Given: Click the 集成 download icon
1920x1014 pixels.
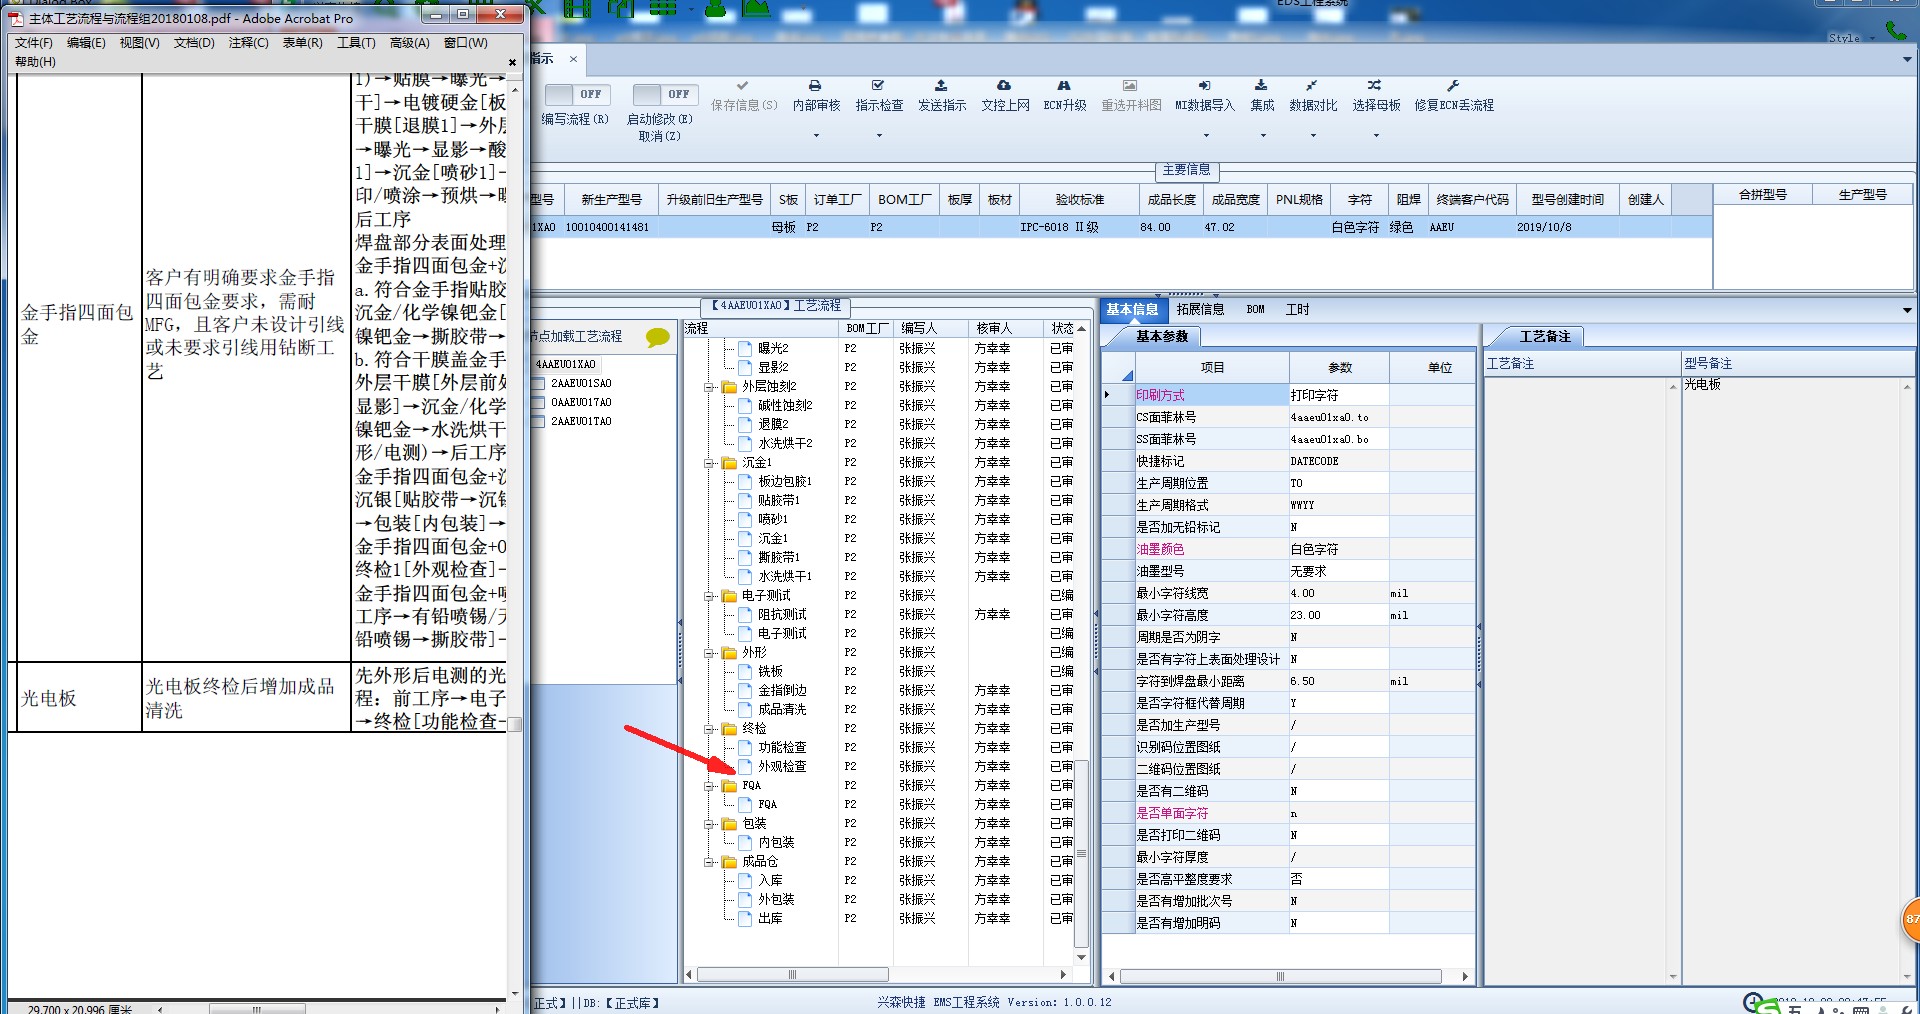Looking at the screenshot, I should 1261,86.
